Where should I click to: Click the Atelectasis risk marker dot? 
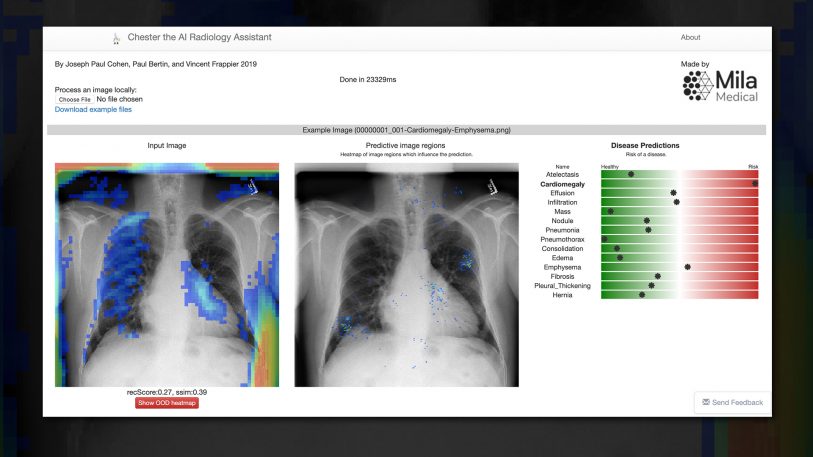[x=630, y=174]
